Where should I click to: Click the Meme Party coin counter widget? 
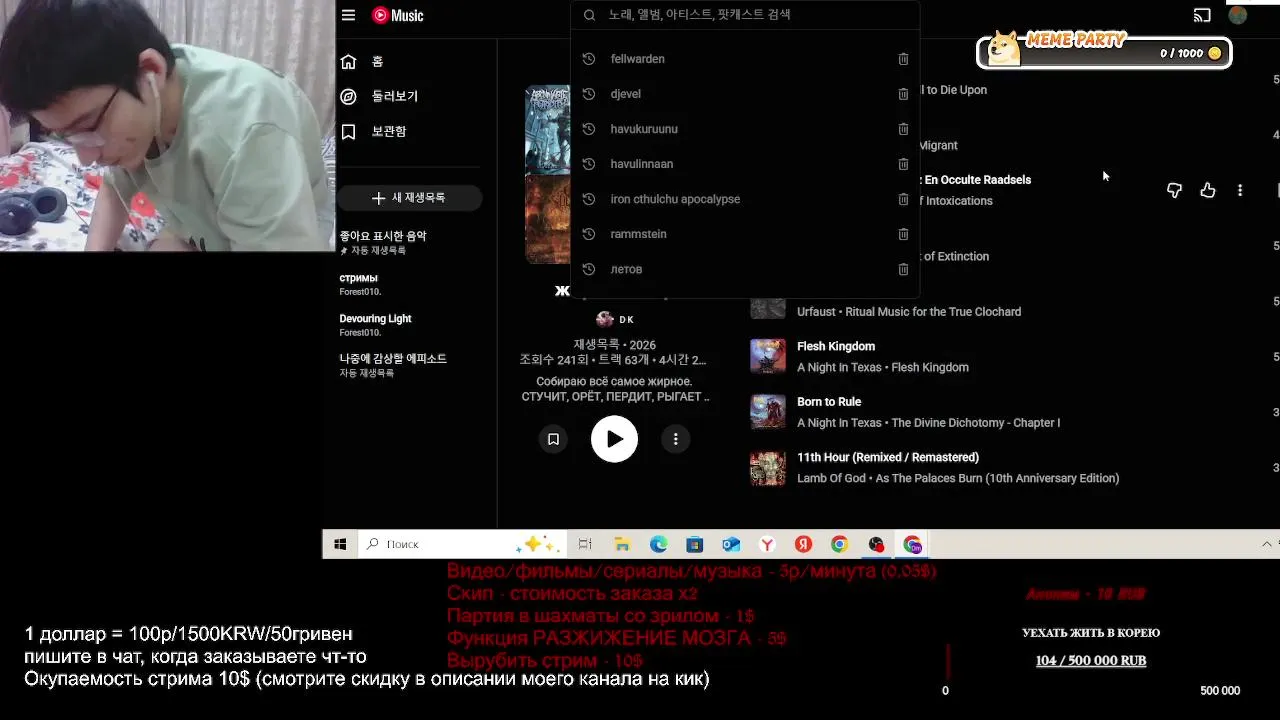point(1104,50)
